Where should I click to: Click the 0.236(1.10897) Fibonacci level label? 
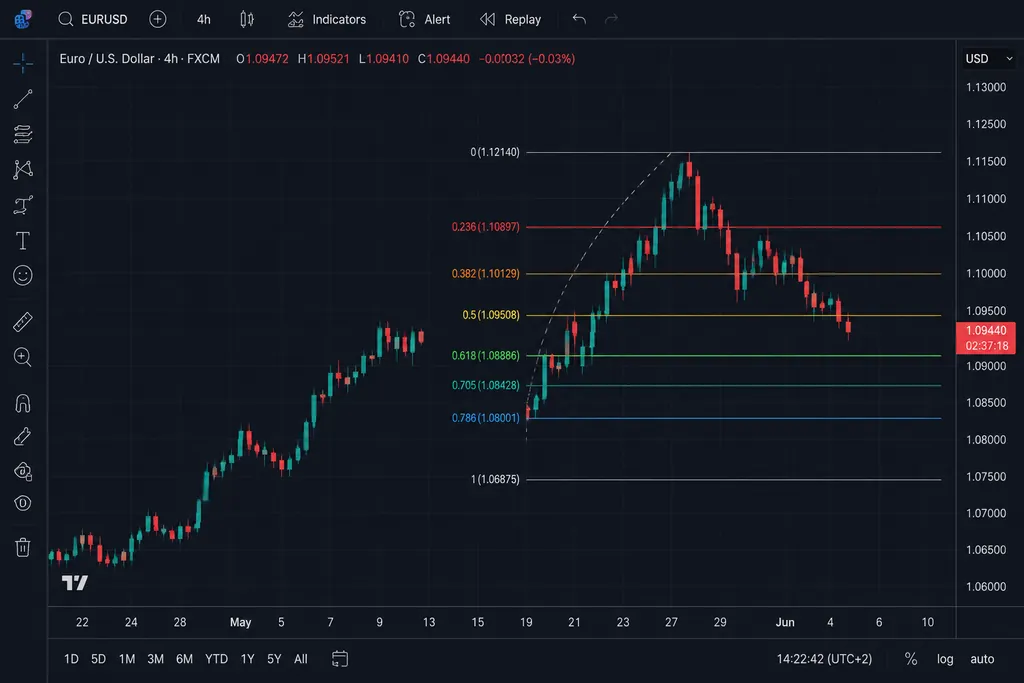(x=486, y=227)
